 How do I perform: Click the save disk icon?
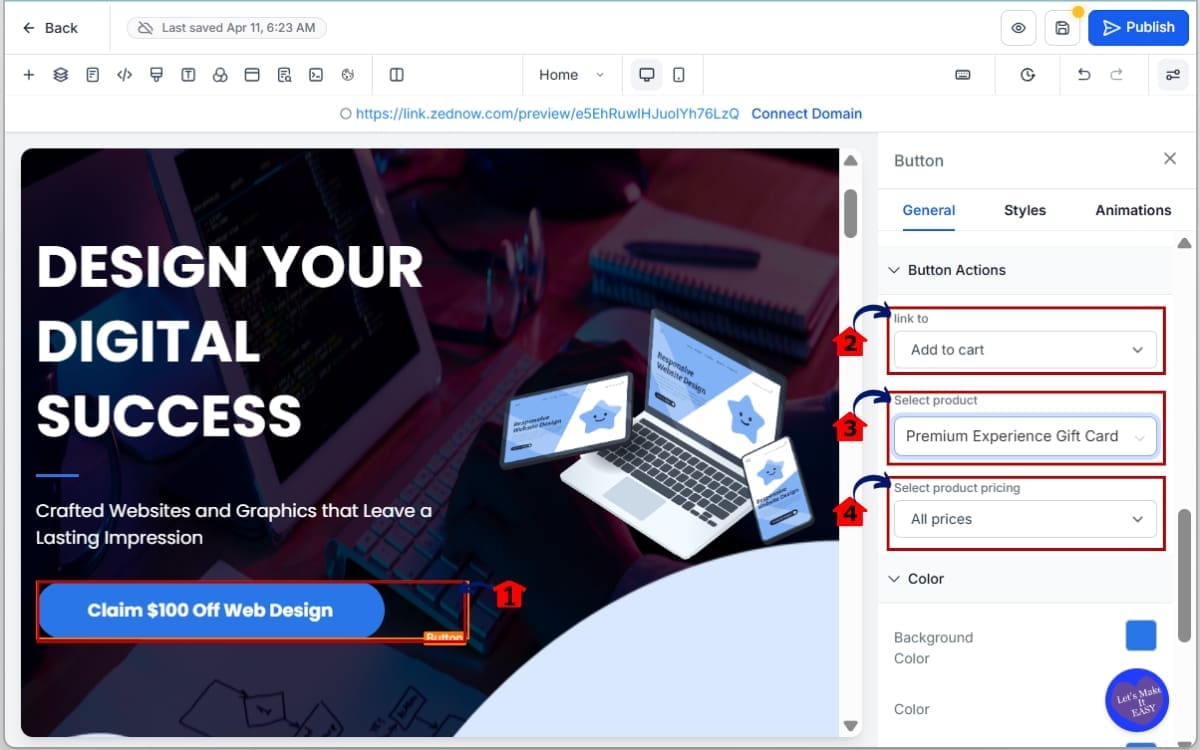(x=1062, y=28)
